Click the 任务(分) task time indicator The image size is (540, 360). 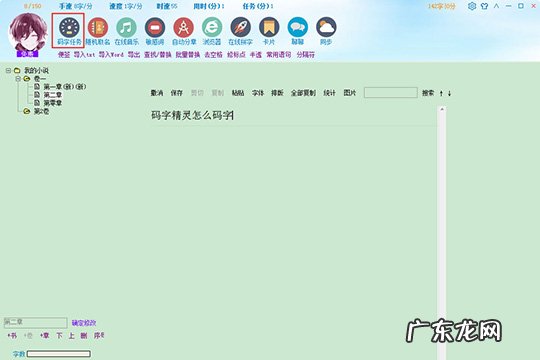pos(258,6)
